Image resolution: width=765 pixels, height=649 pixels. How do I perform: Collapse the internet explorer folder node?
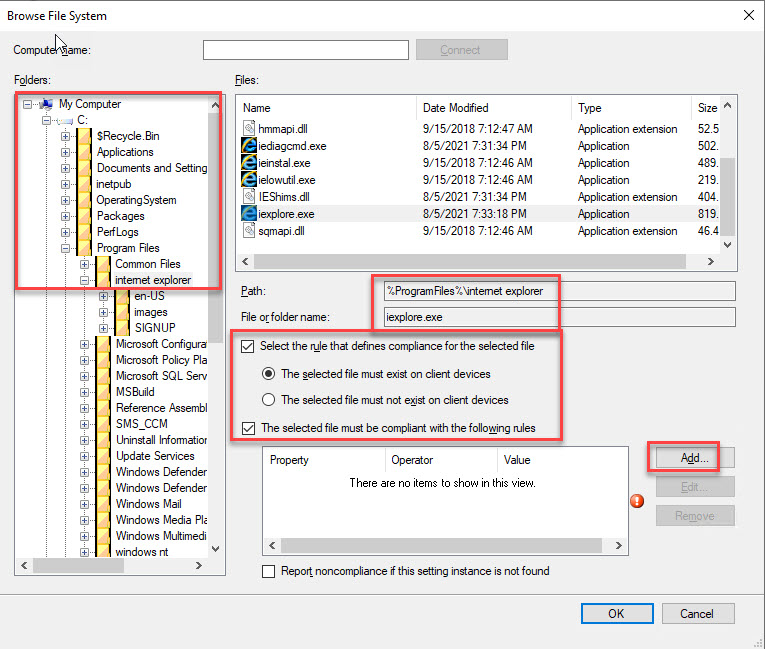pos(85,280)
